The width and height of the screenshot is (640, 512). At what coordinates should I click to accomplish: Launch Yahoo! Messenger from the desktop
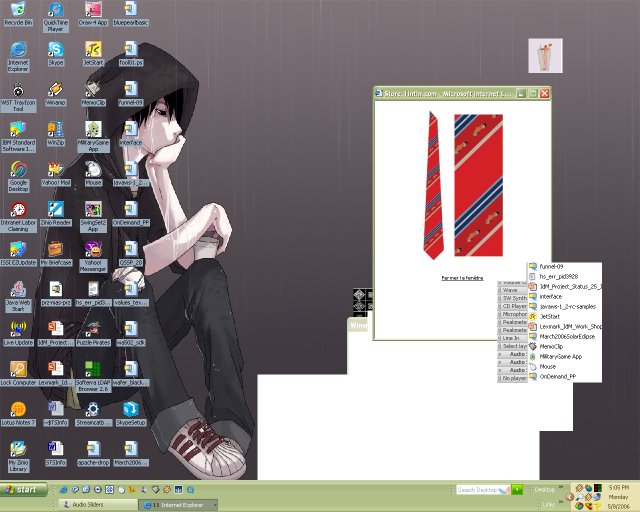(93, 256)
